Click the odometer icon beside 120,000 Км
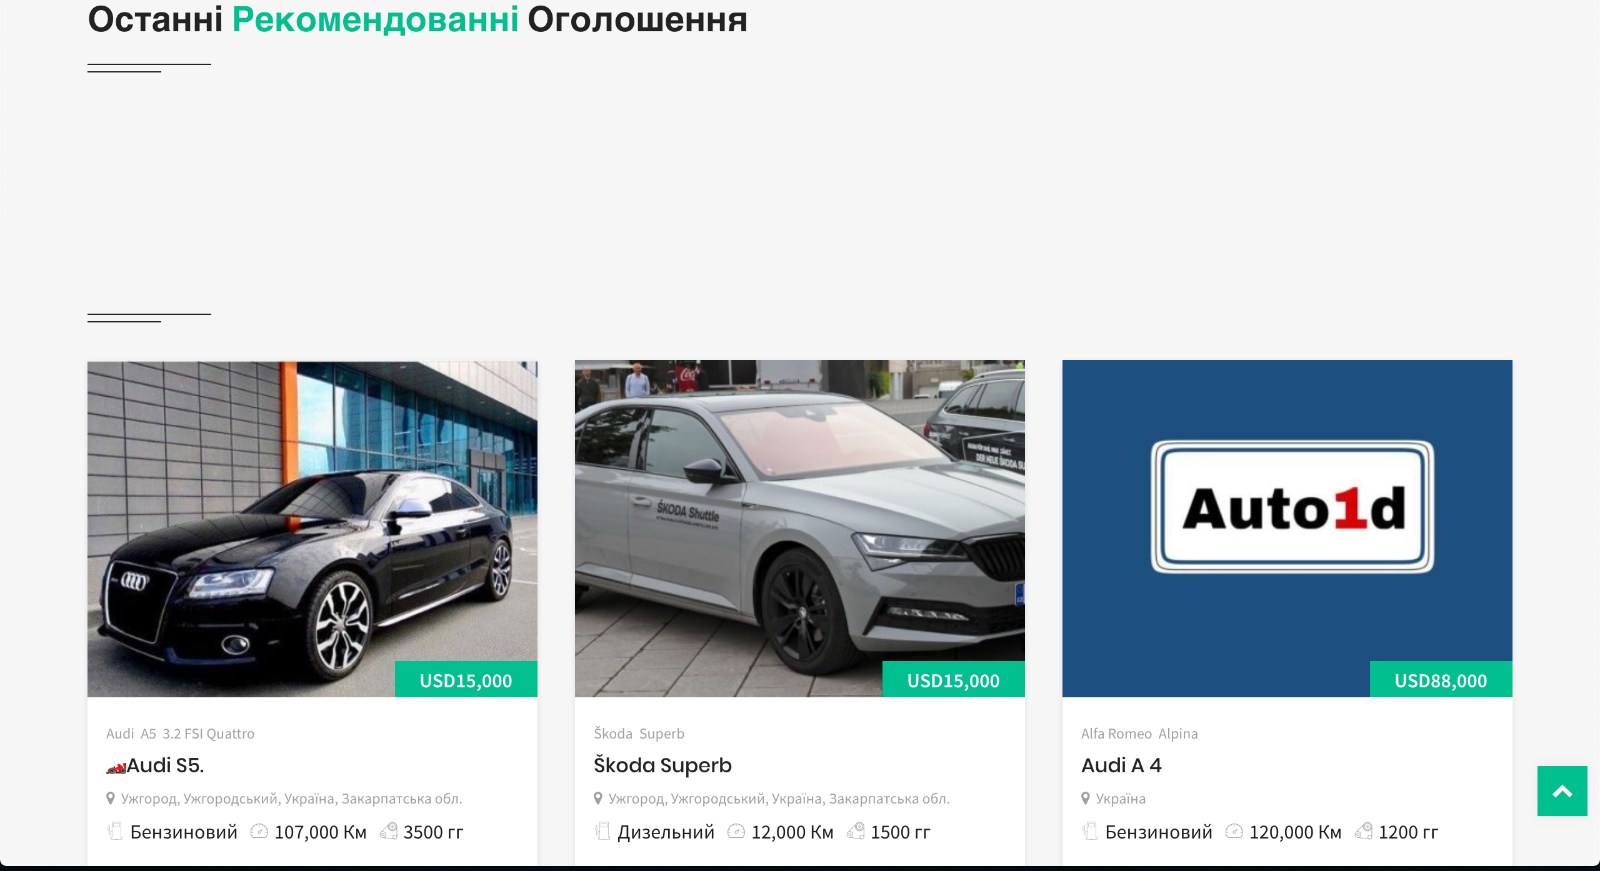Image resolution: width=1600 pixels, height=871 pixels. coord(1234,831)
